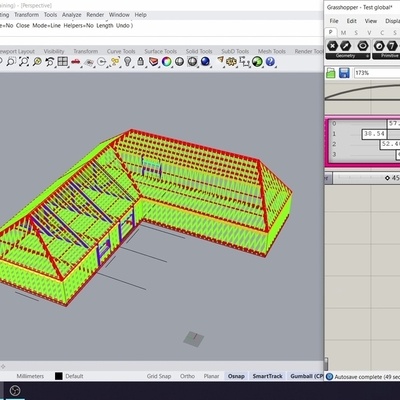Toggle Grid Snap in the status bar
This screenshot has width=400, height=400.
(159, 376)
